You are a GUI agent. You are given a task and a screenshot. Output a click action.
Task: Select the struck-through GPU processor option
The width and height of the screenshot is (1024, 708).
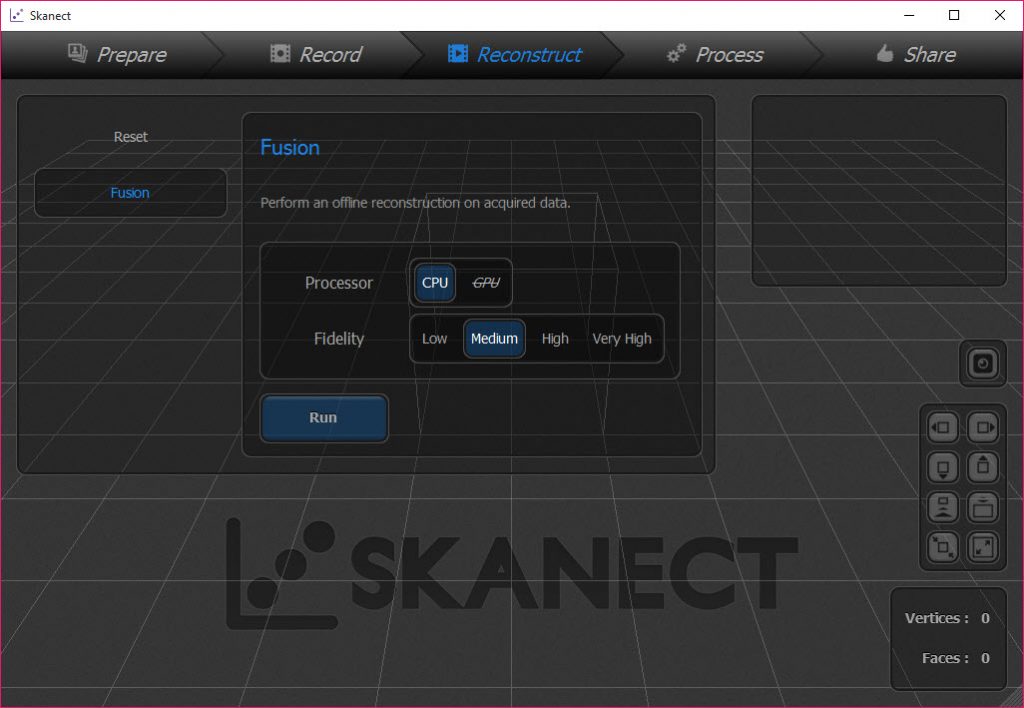point(486,283)
